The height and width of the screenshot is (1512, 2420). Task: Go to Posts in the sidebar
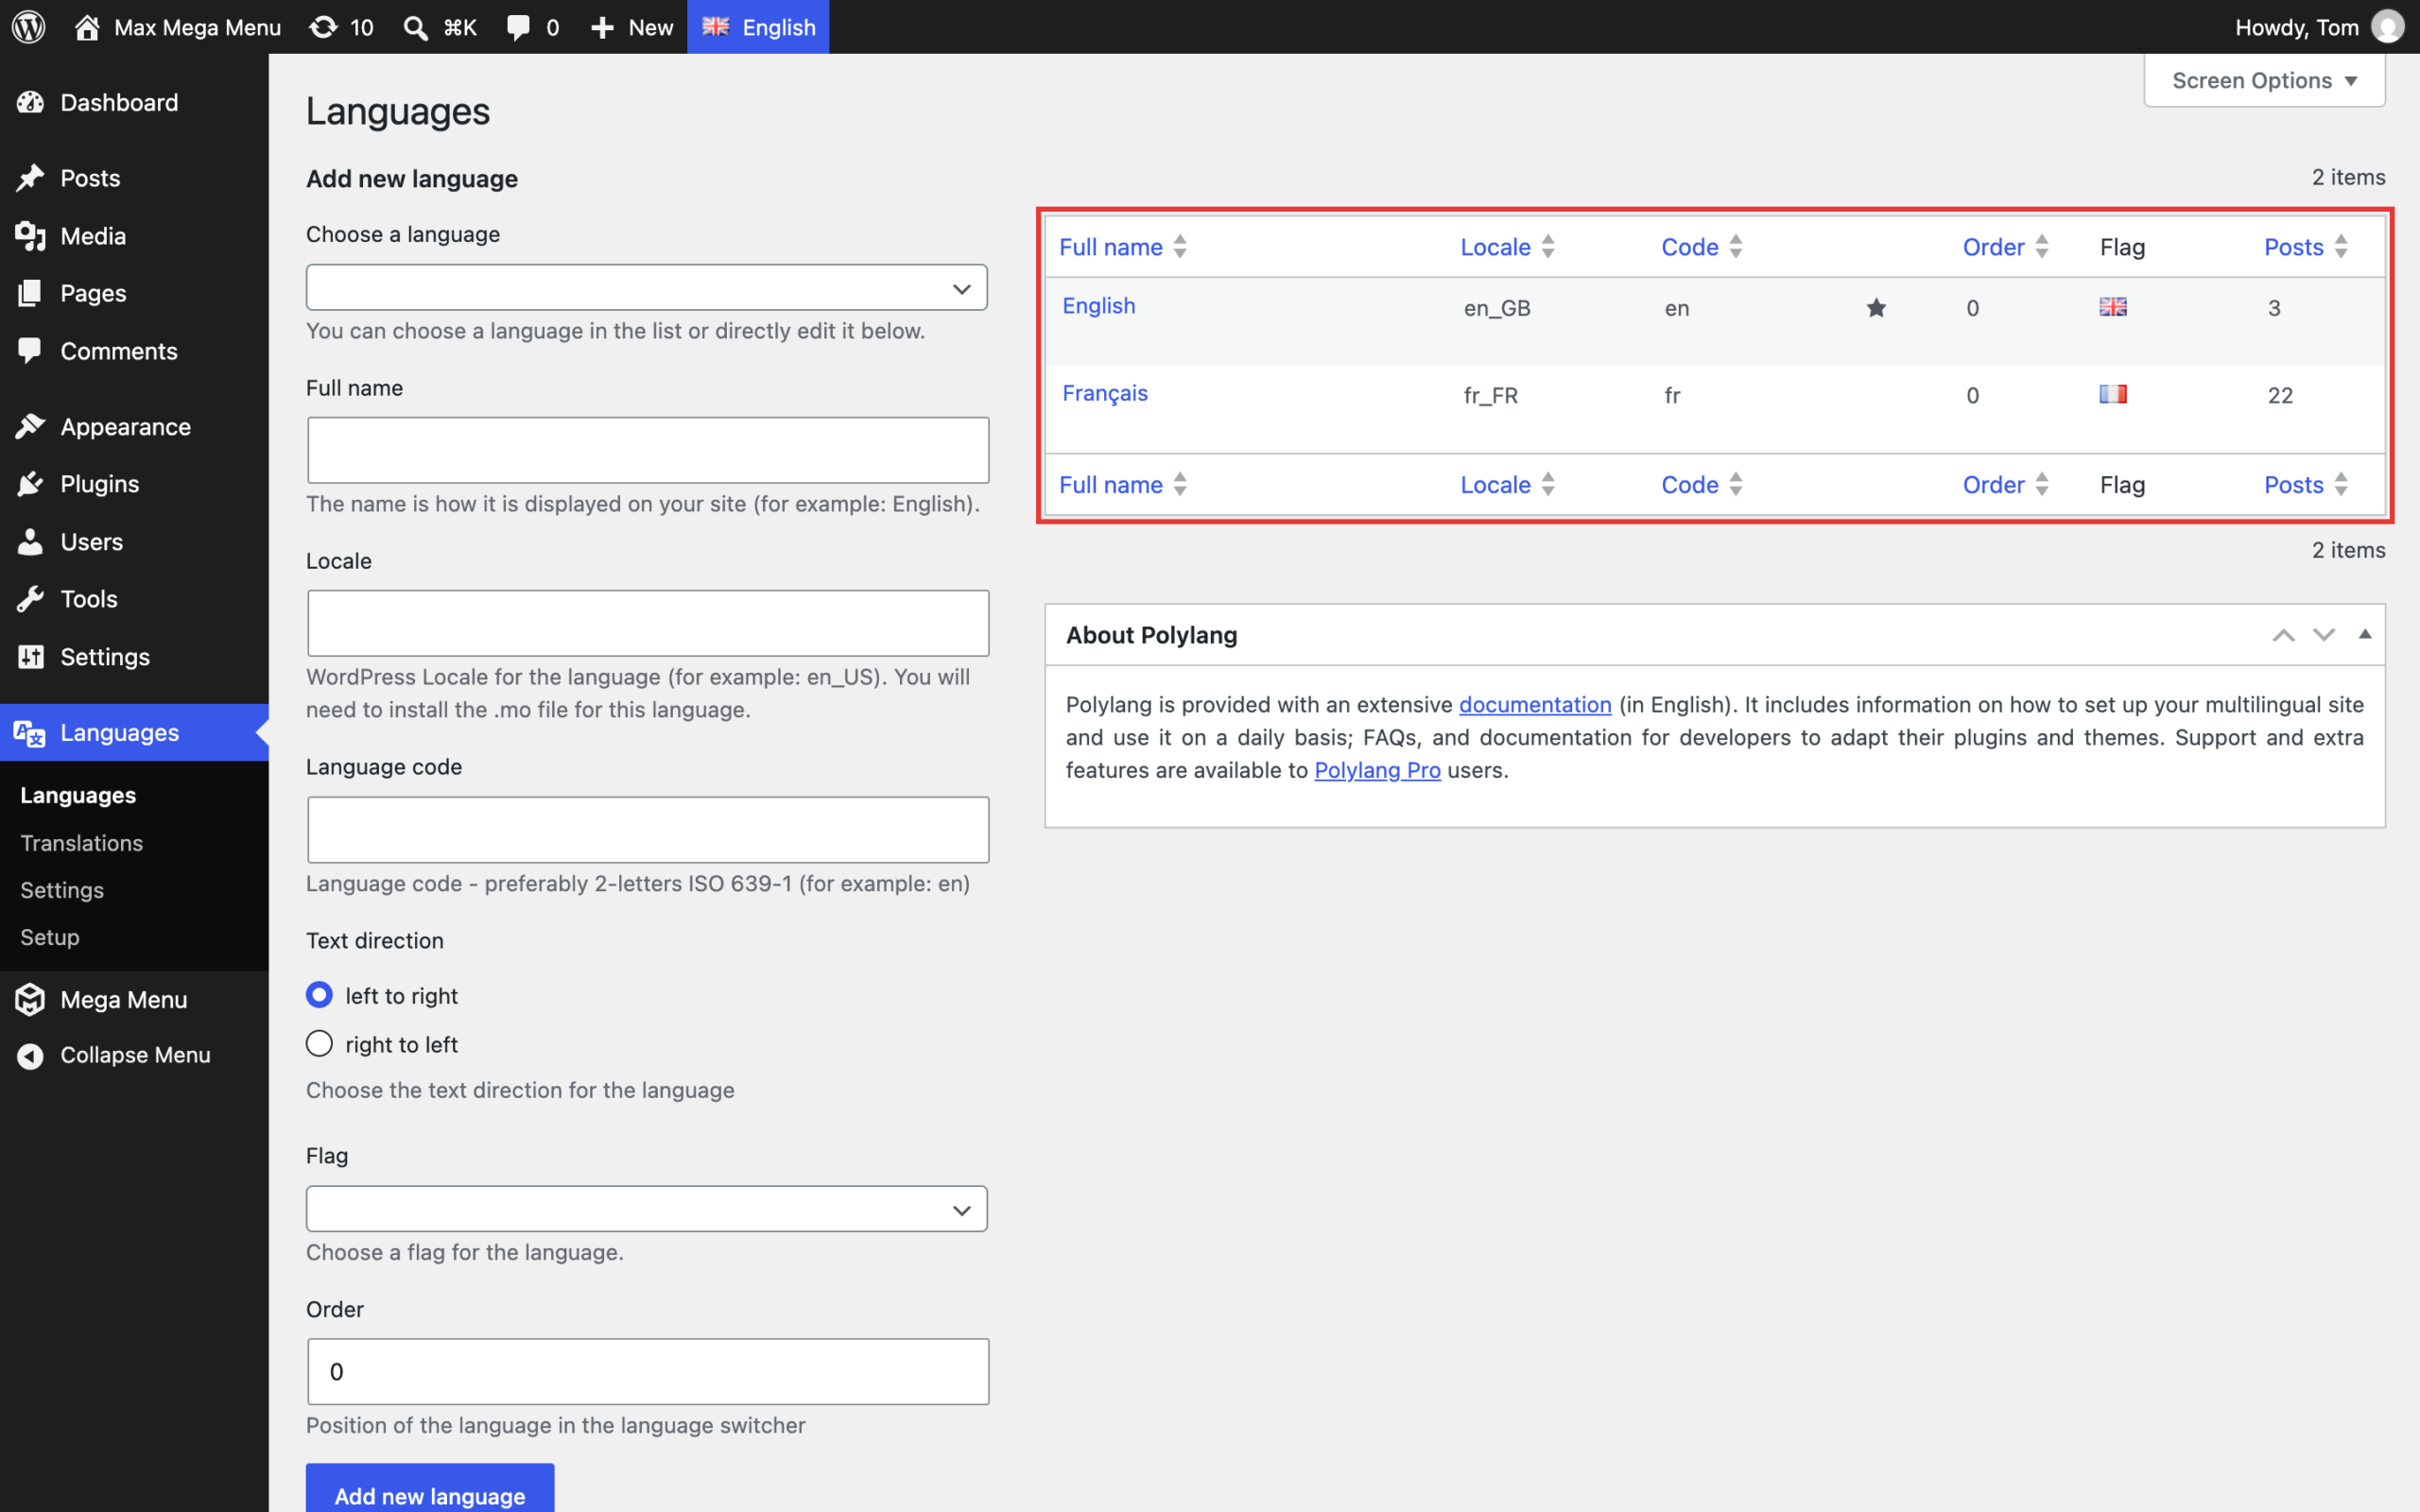(134, 178)
